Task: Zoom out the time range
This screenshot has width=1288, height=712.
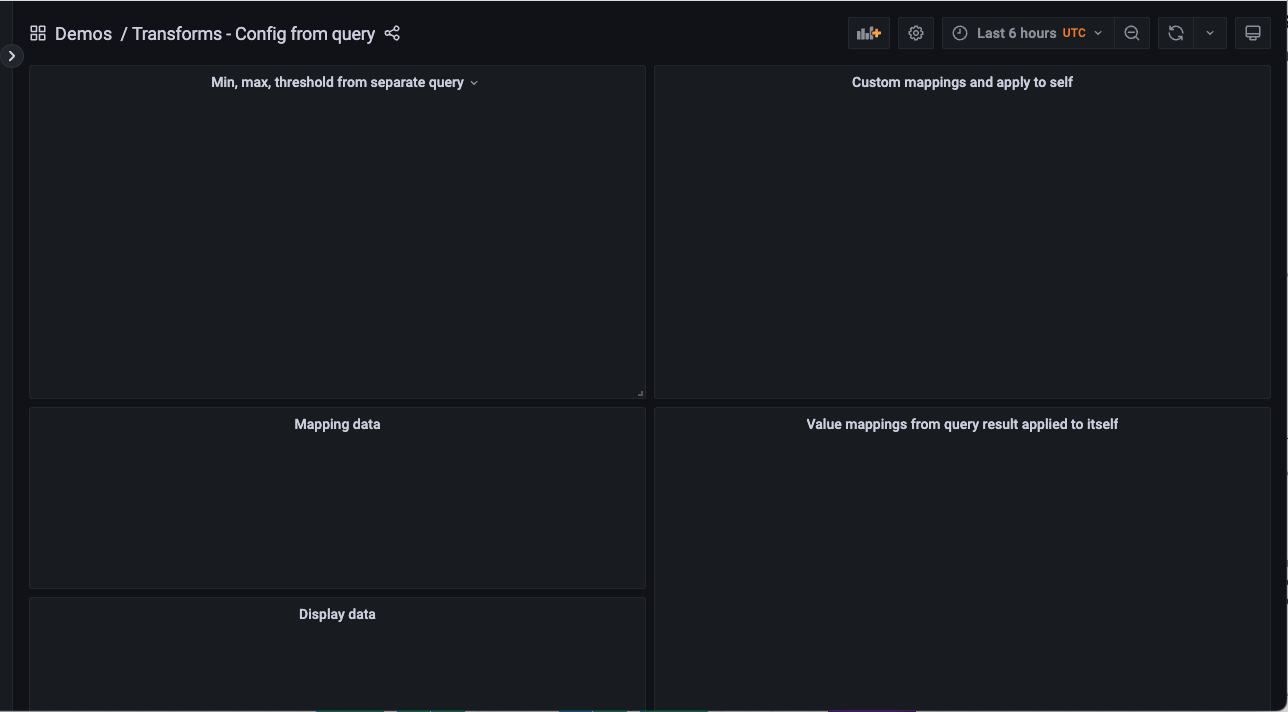Action: pos(1131,33)
